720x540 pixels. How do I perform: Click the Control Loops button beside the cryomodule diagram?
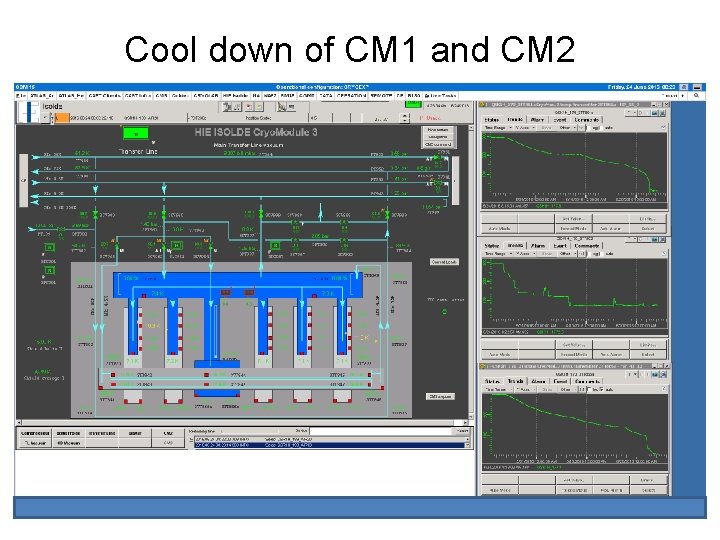point(444,262)
